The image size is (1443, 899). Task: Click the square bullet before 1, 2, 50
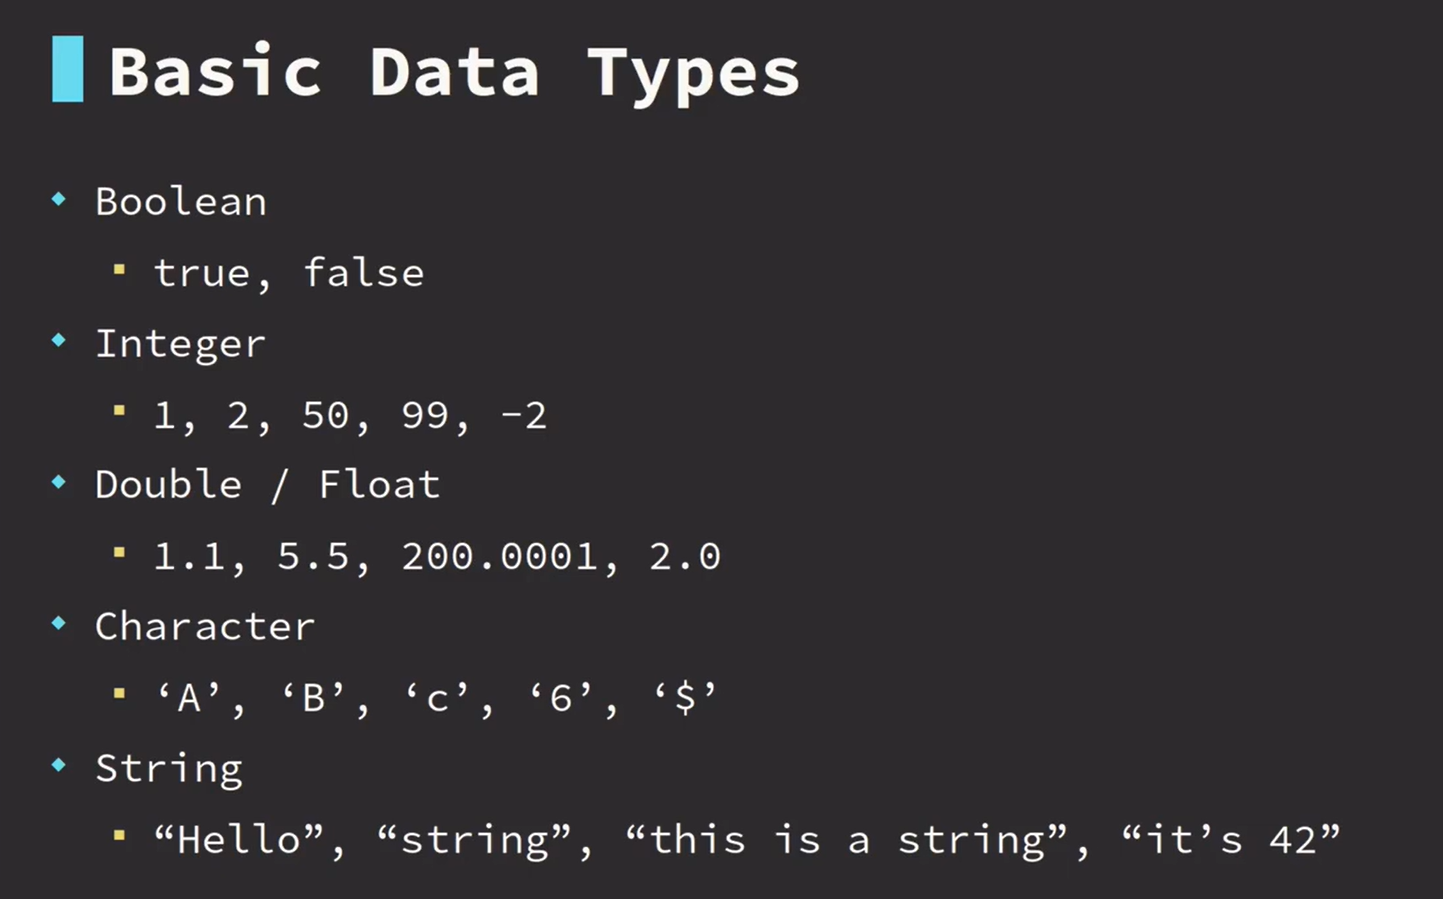[119, 411]
